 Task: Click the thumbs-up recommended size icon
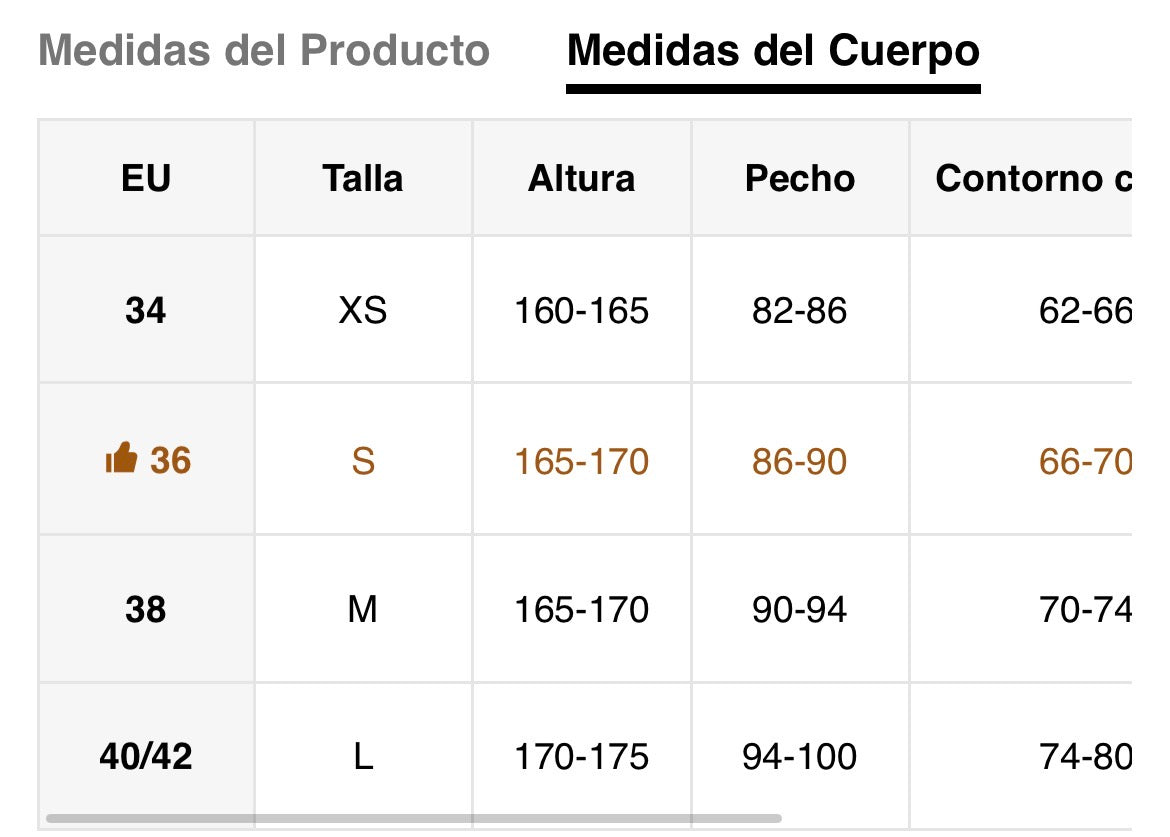pyautogui.click(x=120, y=460)
